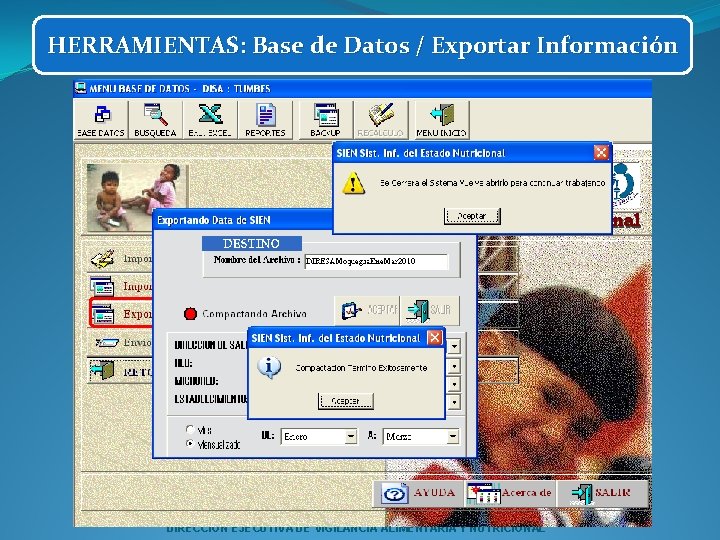720x540 pixels.
Task: Click the photo of two children
Action: tap(137, 197)
